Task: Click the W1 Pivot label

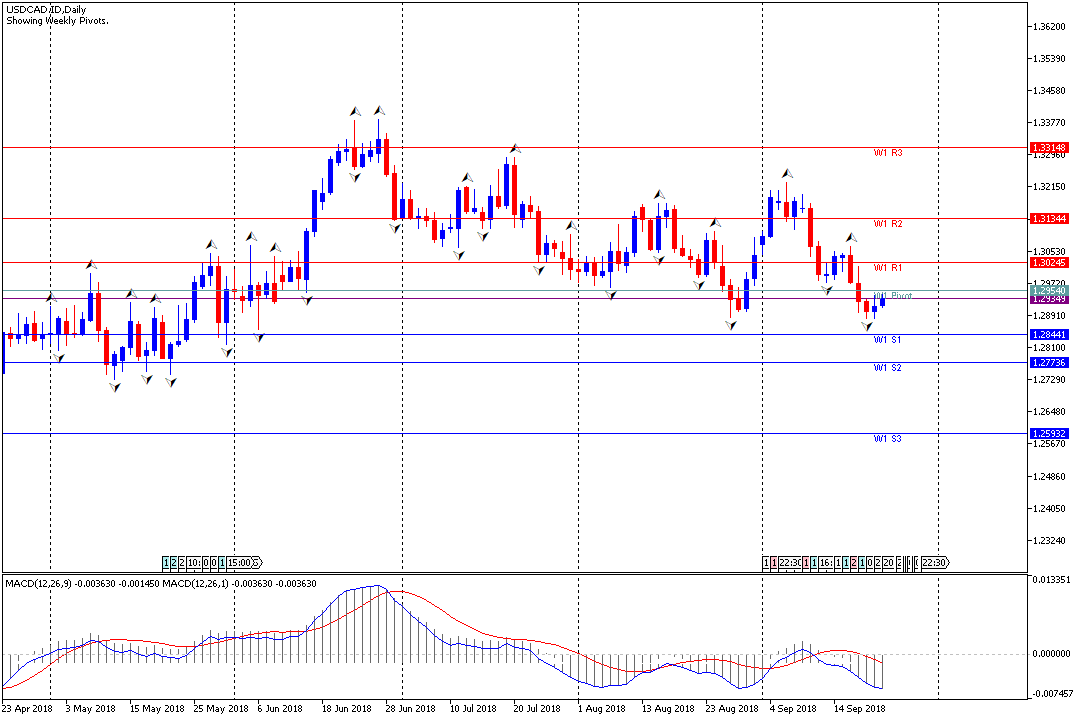Action: 893,296
